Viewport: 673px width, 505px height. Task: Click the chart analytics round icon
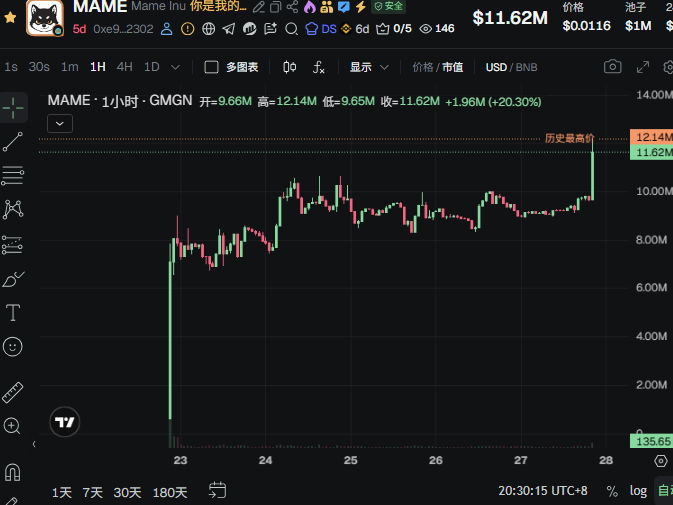249,29
